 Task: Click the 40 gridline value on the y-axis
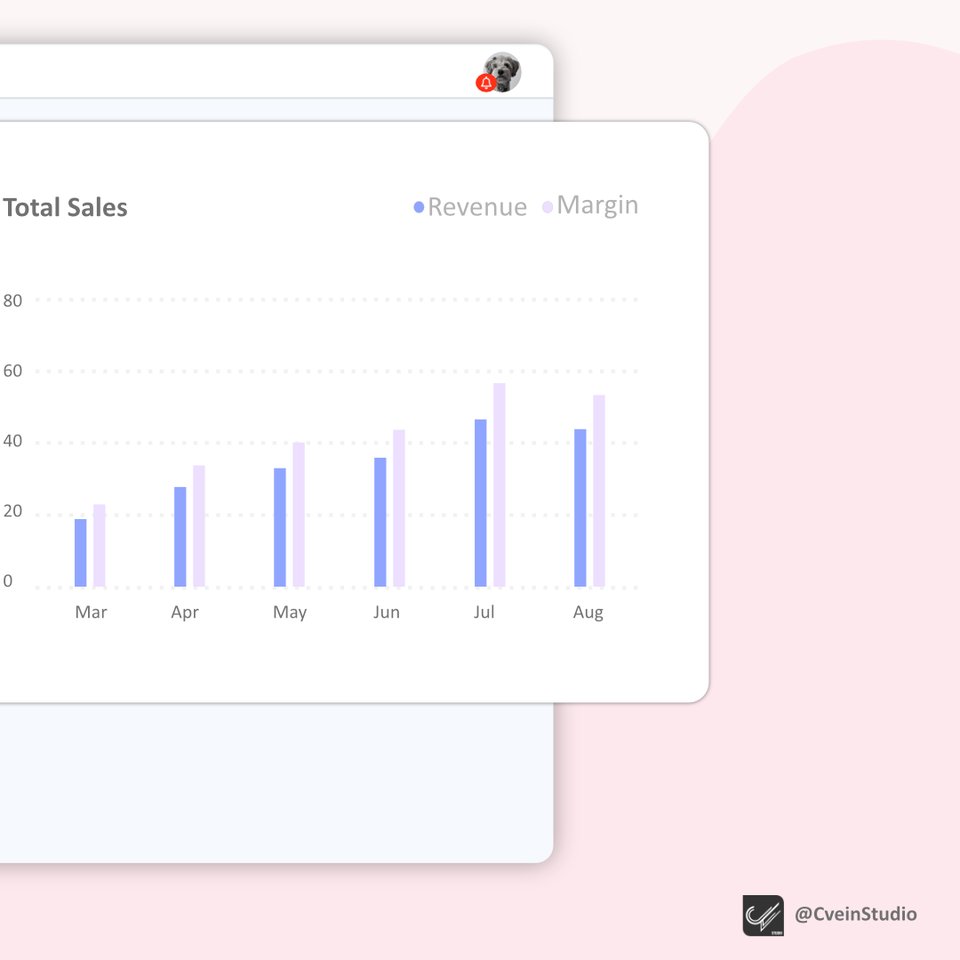[11, 441]
